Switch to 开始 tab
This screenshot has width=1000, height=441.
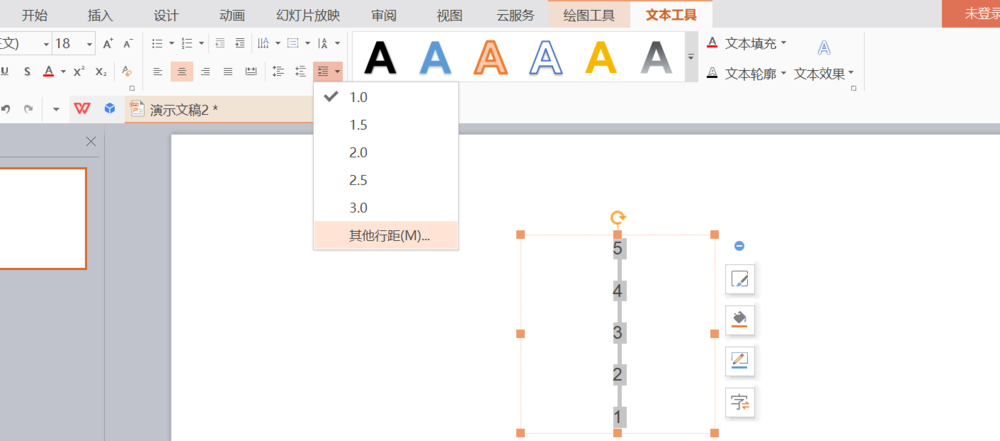point(34,15)
